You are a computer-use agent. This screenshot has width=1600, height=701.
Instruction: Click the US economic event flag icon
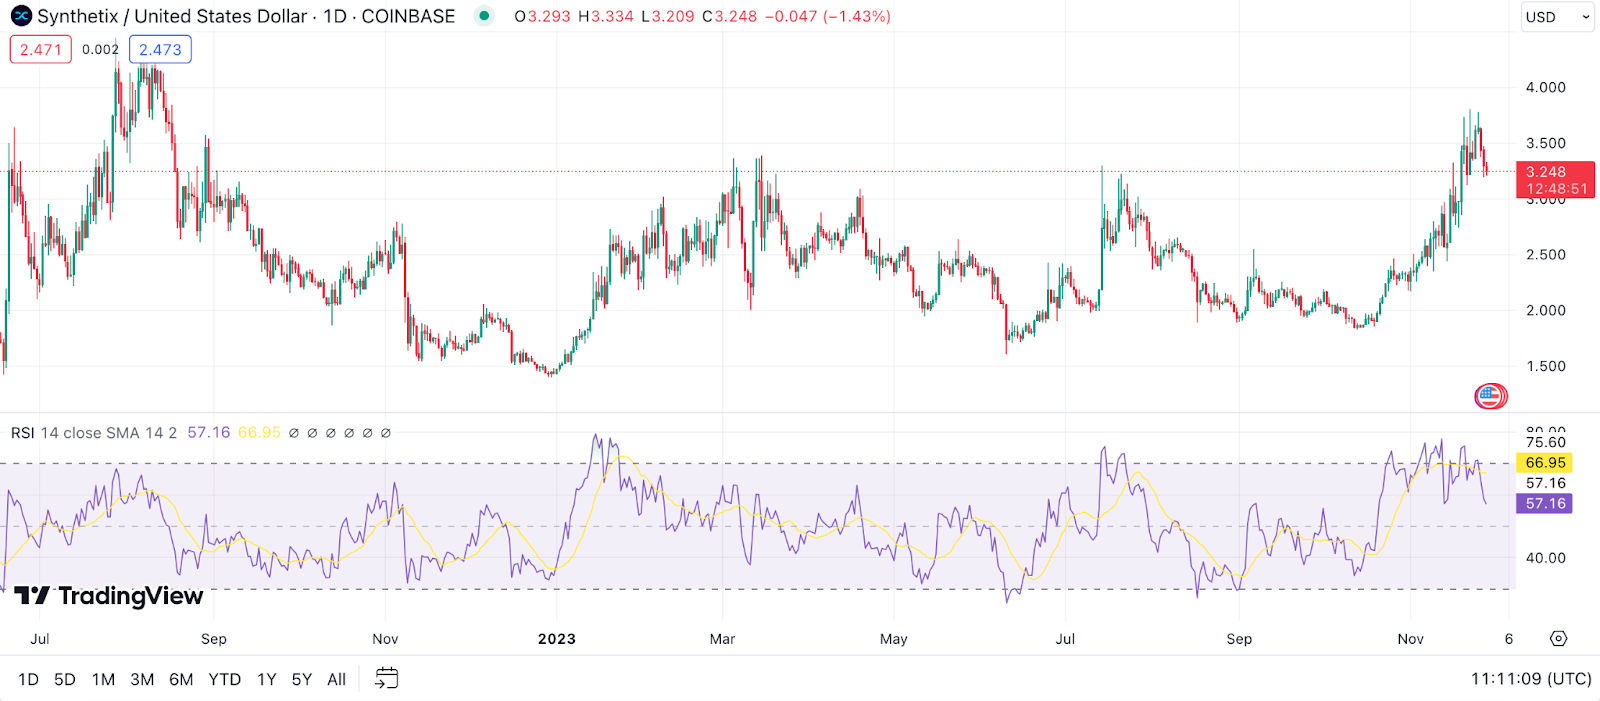(1490, 396)
